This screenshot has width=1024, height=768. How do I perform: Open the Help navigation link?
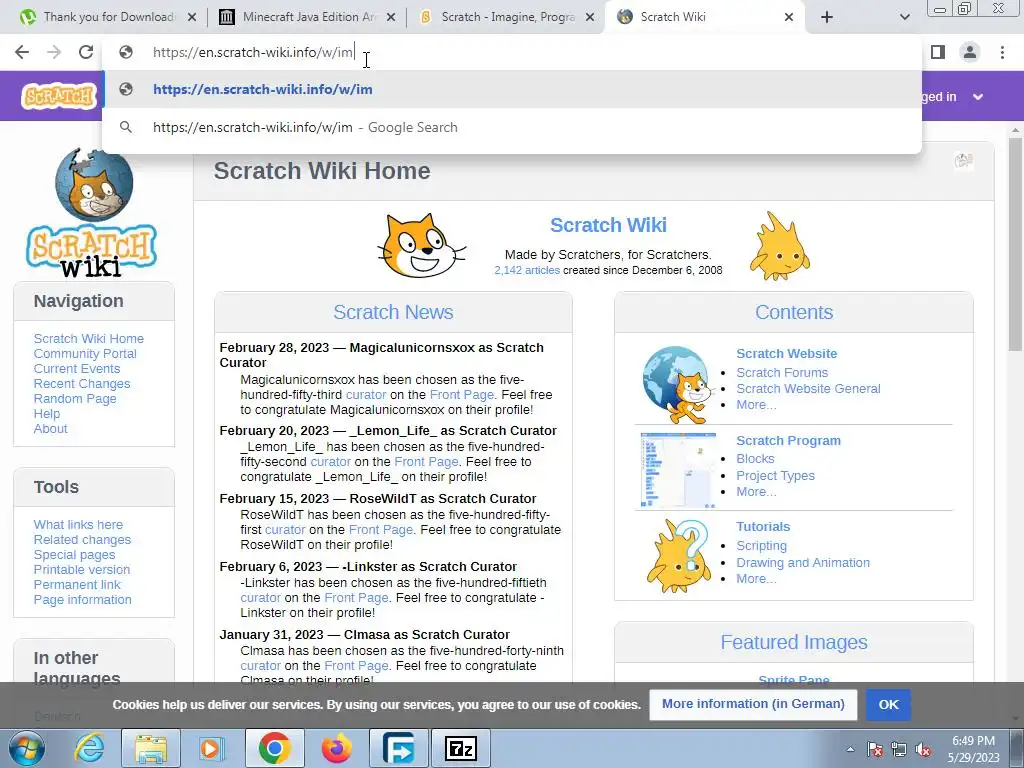pos(46,413)
